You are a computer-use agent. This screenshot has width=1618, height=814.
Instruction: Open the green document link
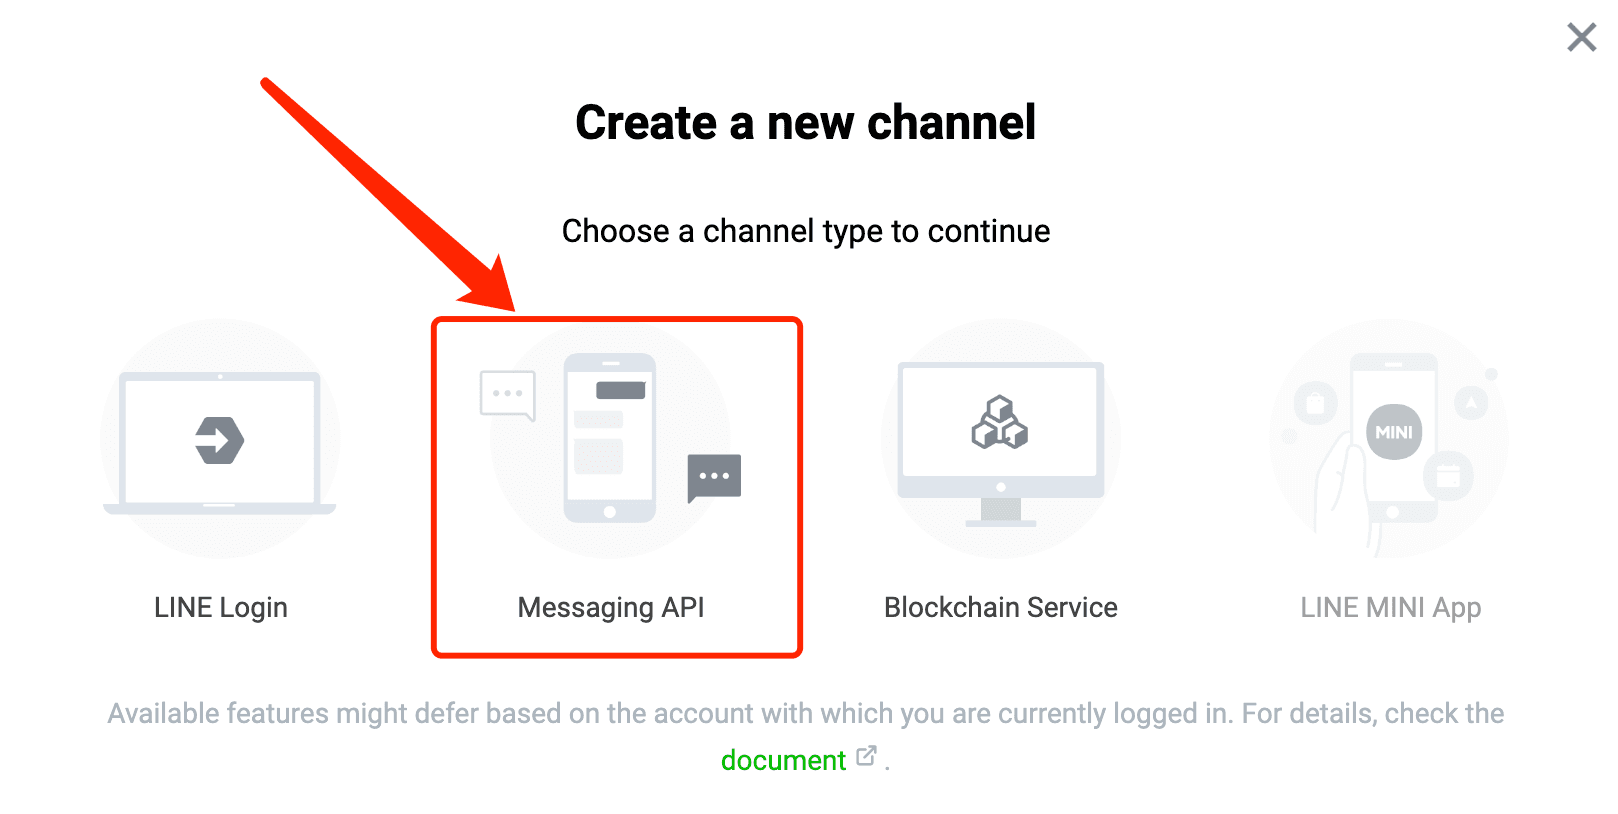click(x=784, y=760)
